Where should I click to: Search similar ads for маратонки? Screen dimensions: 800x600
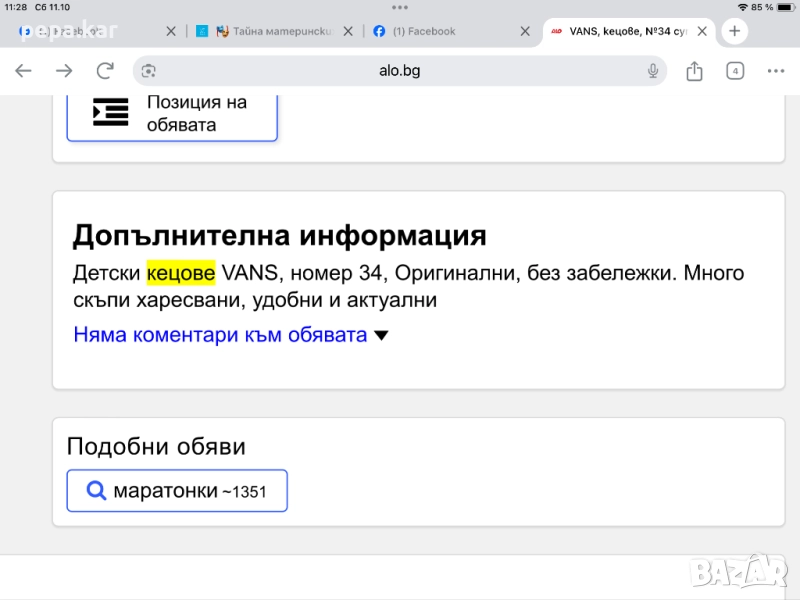177,491
